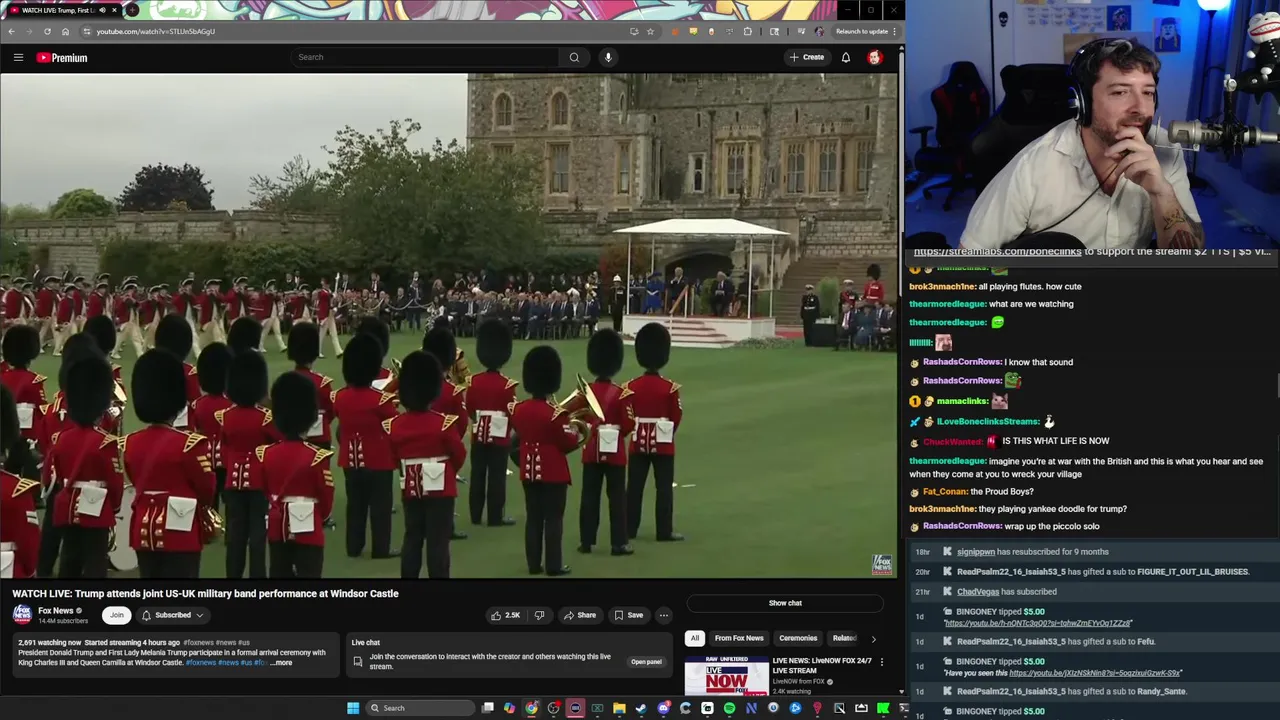1280x720 pixels.
Task: Go back in browser history
Action: pyautogui.click(x=11, y=31)
